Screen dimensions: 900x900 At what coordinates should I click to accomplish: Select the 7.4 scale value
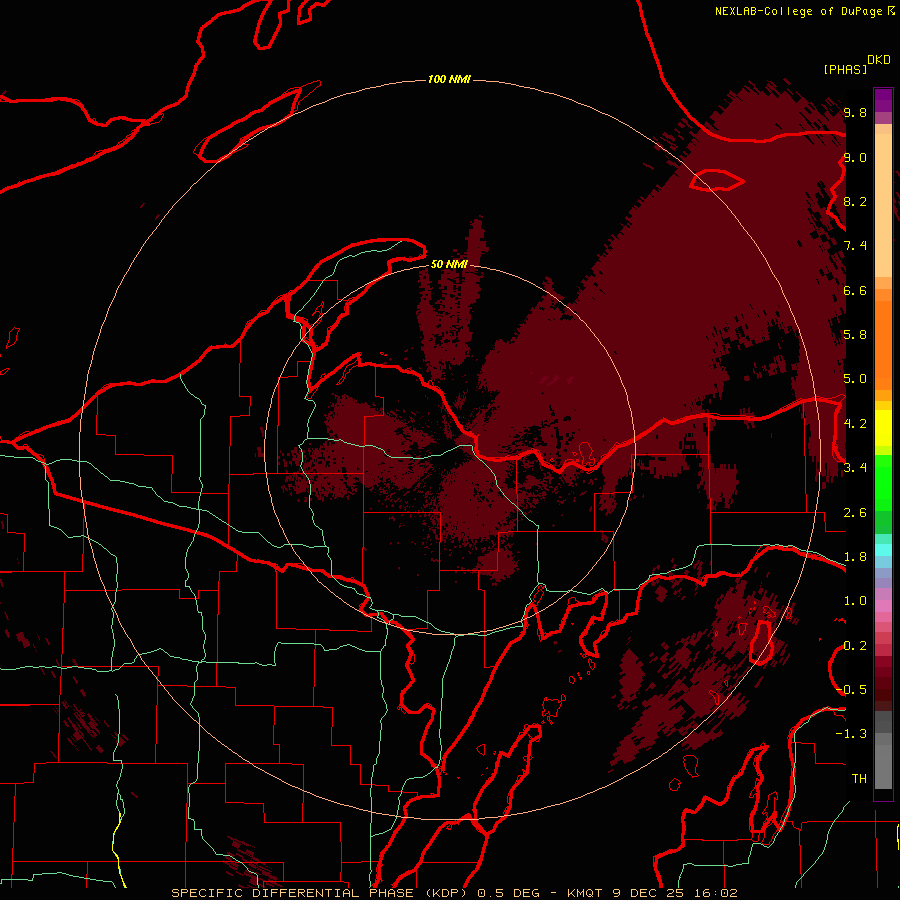click(x=855, y=246)
